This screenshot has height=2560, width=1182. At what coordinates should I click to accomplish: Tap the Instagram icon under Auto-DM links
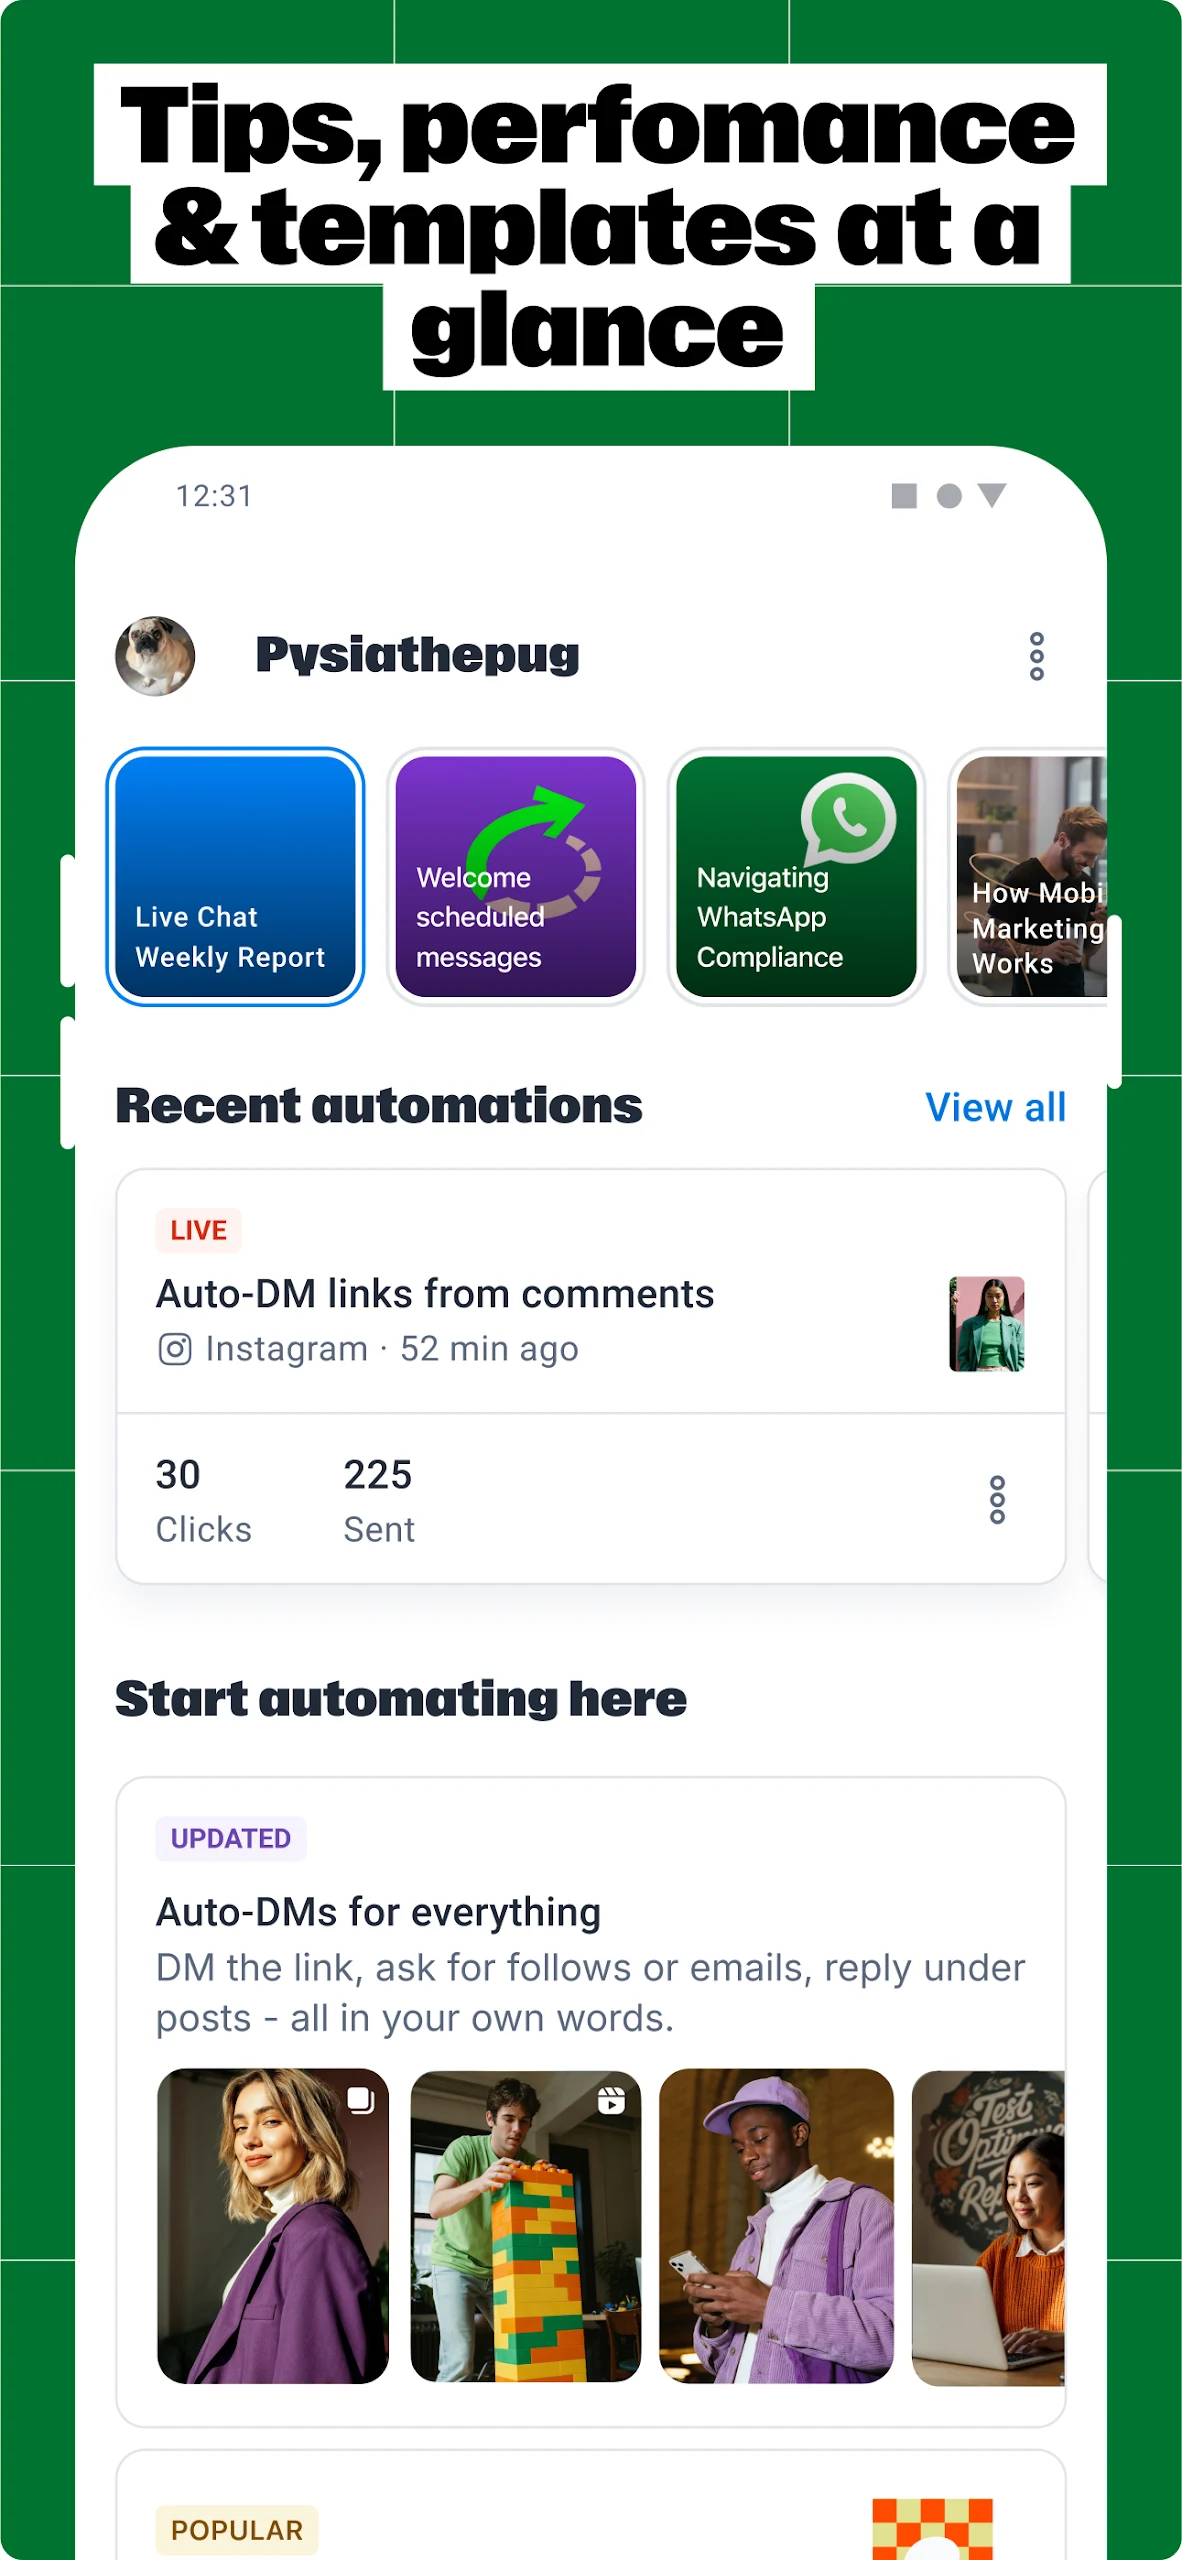click(175, 1349)
